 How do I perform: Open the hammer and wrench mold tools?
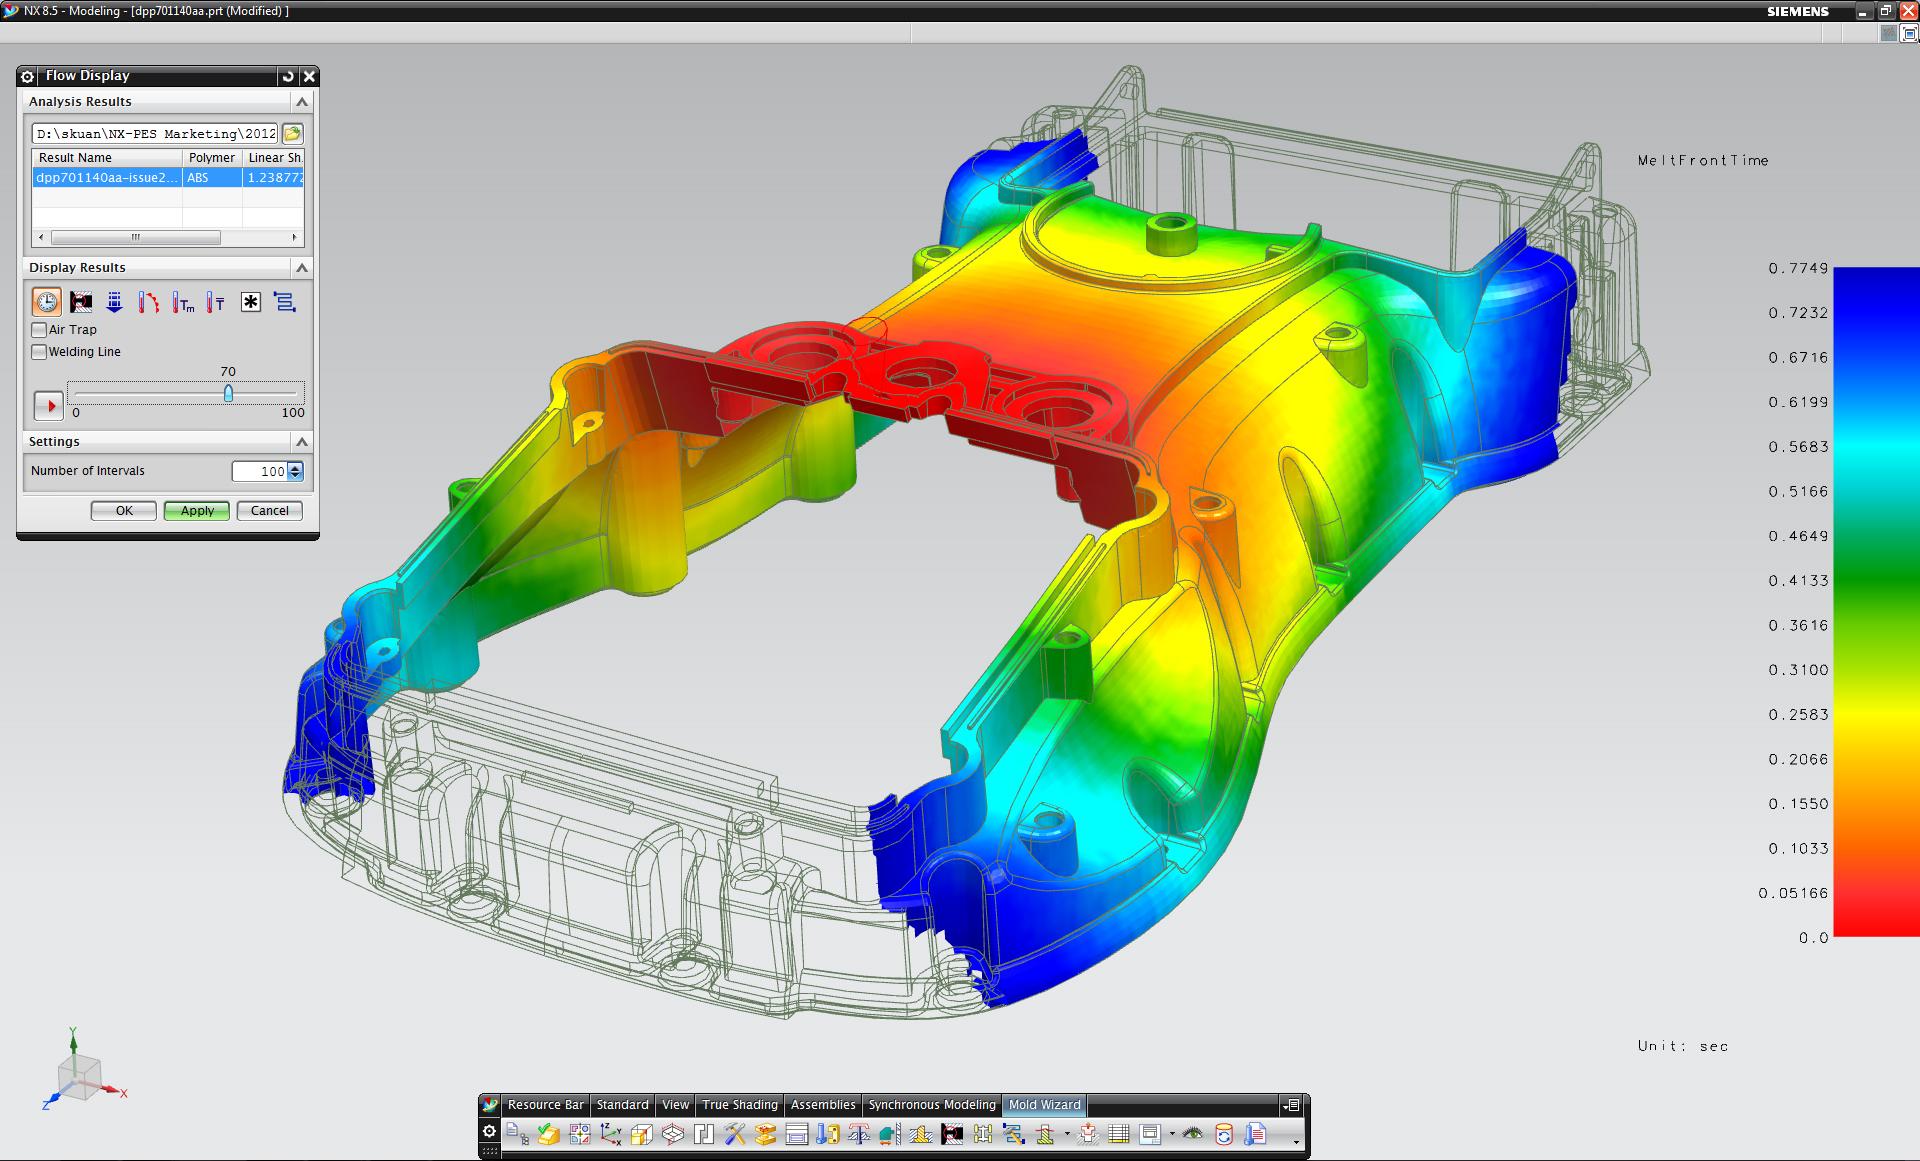[735, 1134]
